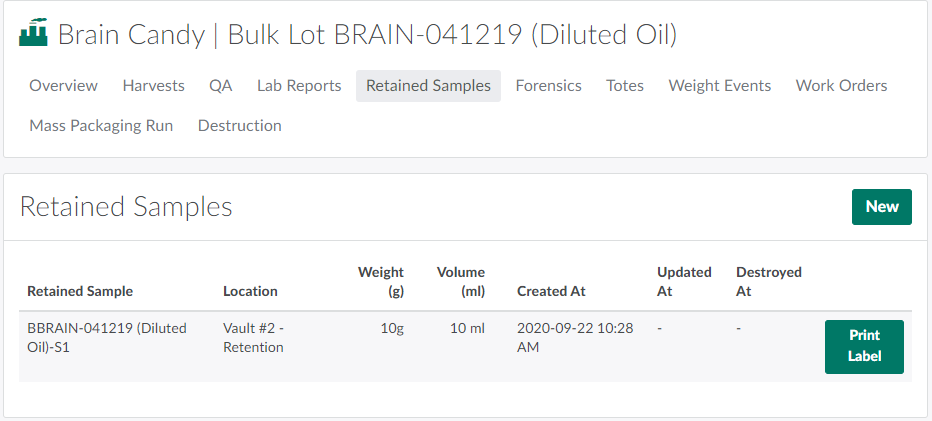Viewport: 932px width, 421px height.
Task: Go to the QA tab
Action: point(221,86)
